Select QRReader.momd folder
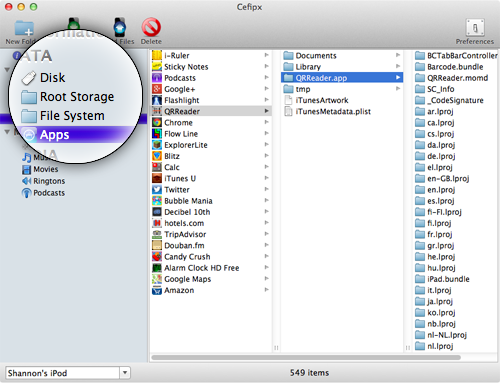Viewport: 500px width, 383px height. point(452,78)
